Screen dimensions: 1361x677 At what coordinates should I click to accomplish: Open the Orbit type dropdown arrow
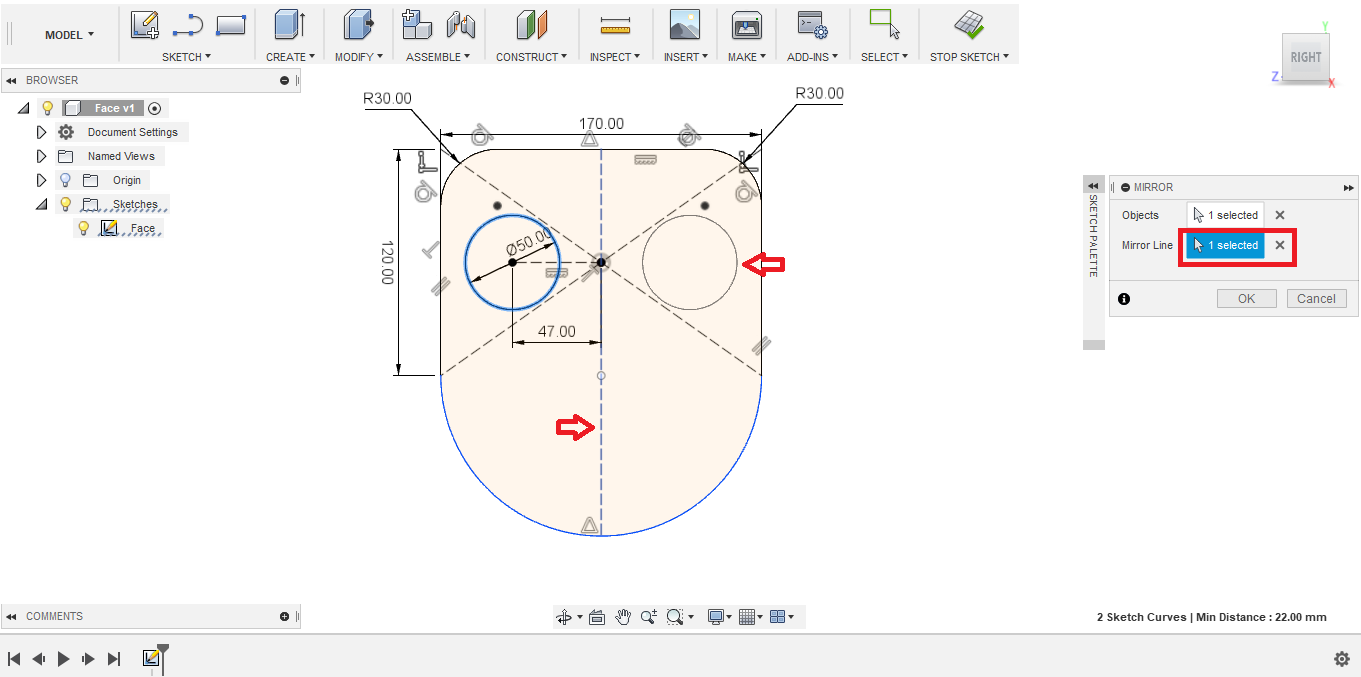(580, 617)
